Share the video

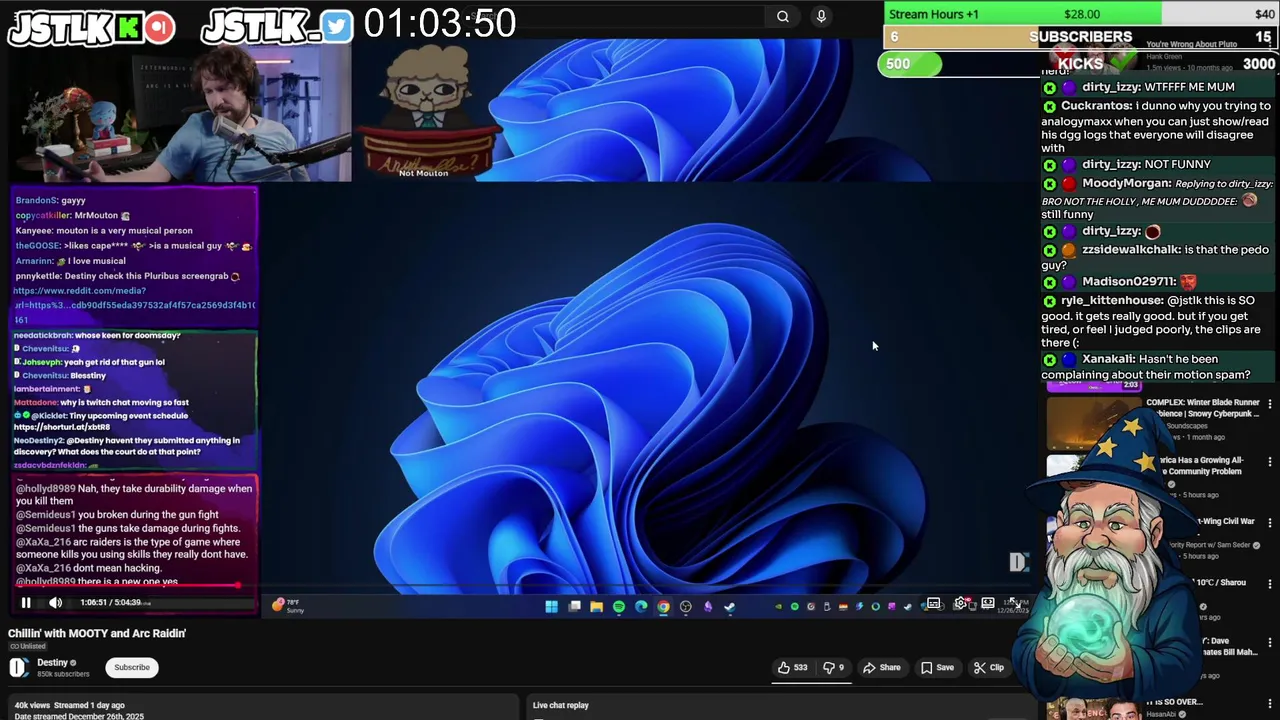882,667
